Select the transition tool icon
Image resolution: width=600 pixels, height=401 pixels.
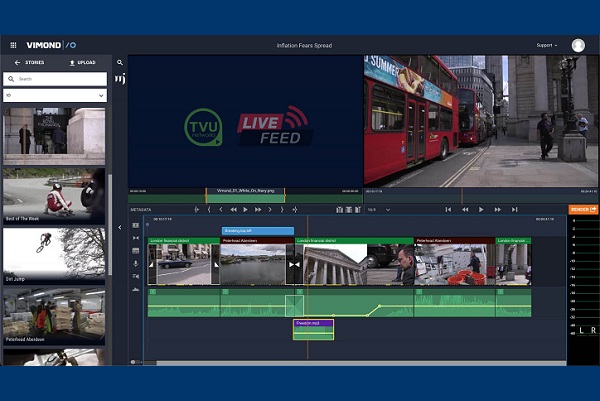[x=136, y=238]
